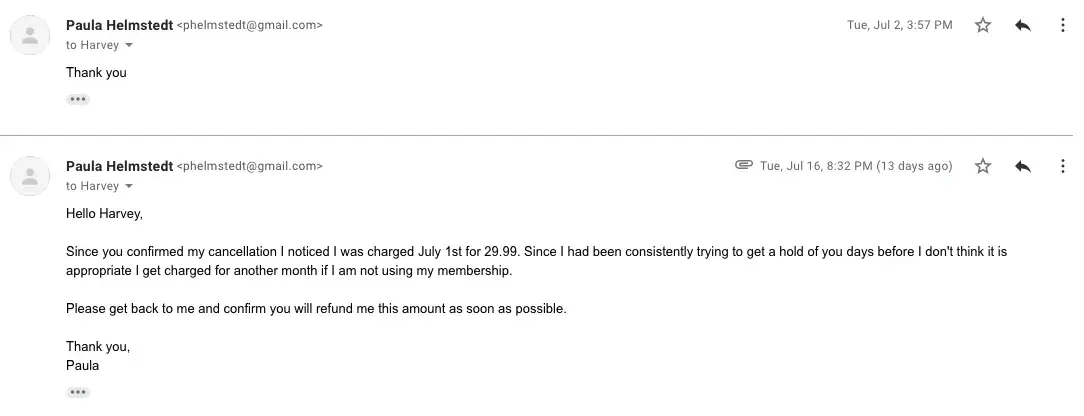This screenshot has width=1084, height=416.
Task: Star the July 16 refund request message
Action: point(983,166)
